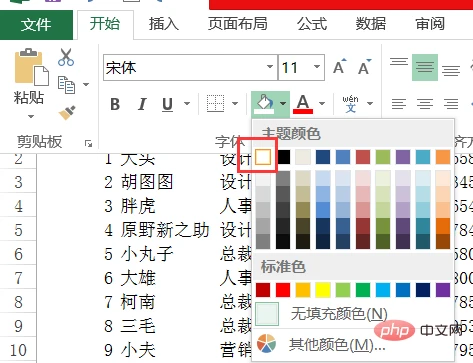Click the Cut scissors icon
473x363 pixels.
[x=66, y=57]
